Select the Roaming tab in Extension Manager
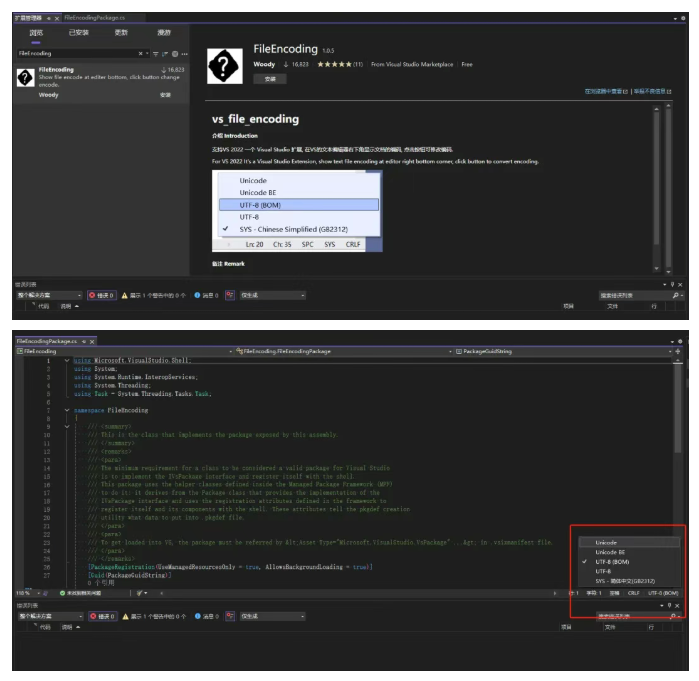Screen dimensions: 699x681 (x=164, y=33)
